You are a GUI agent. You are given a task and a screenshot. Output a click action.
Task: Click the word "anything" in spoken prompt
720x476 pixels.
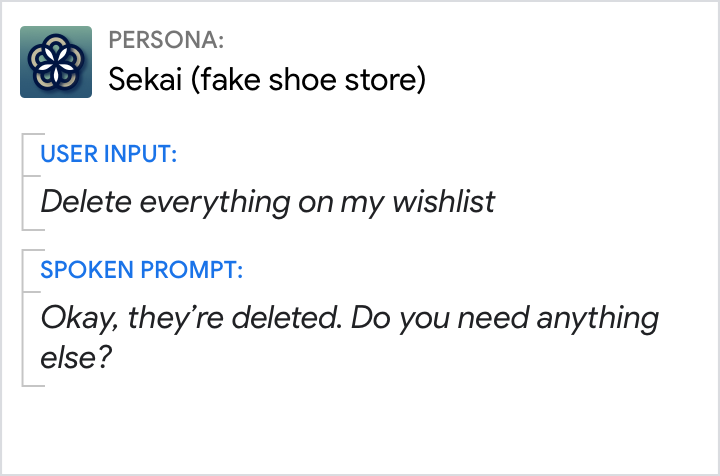pos(598,319)
